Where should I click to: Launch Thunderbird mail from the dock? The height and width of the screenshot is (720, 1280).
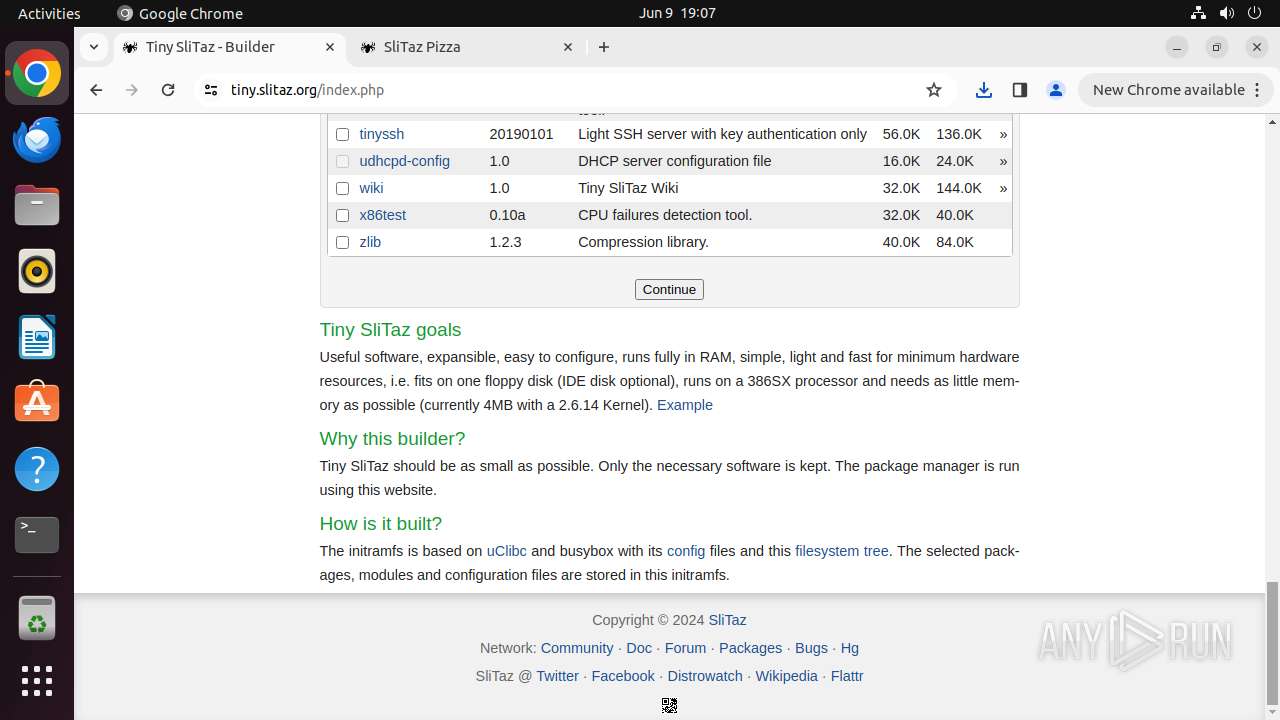37,139
